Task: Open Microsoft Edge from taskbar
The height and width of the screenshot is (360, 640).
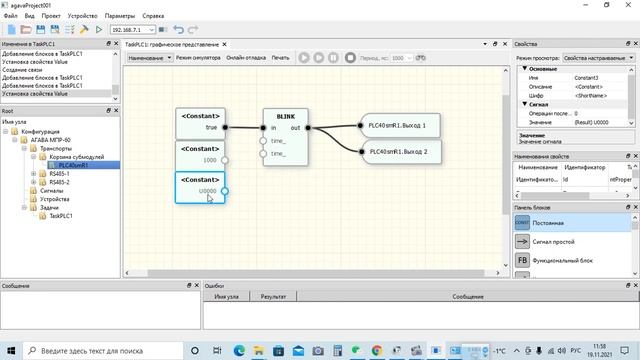Action: click(239, 351)
